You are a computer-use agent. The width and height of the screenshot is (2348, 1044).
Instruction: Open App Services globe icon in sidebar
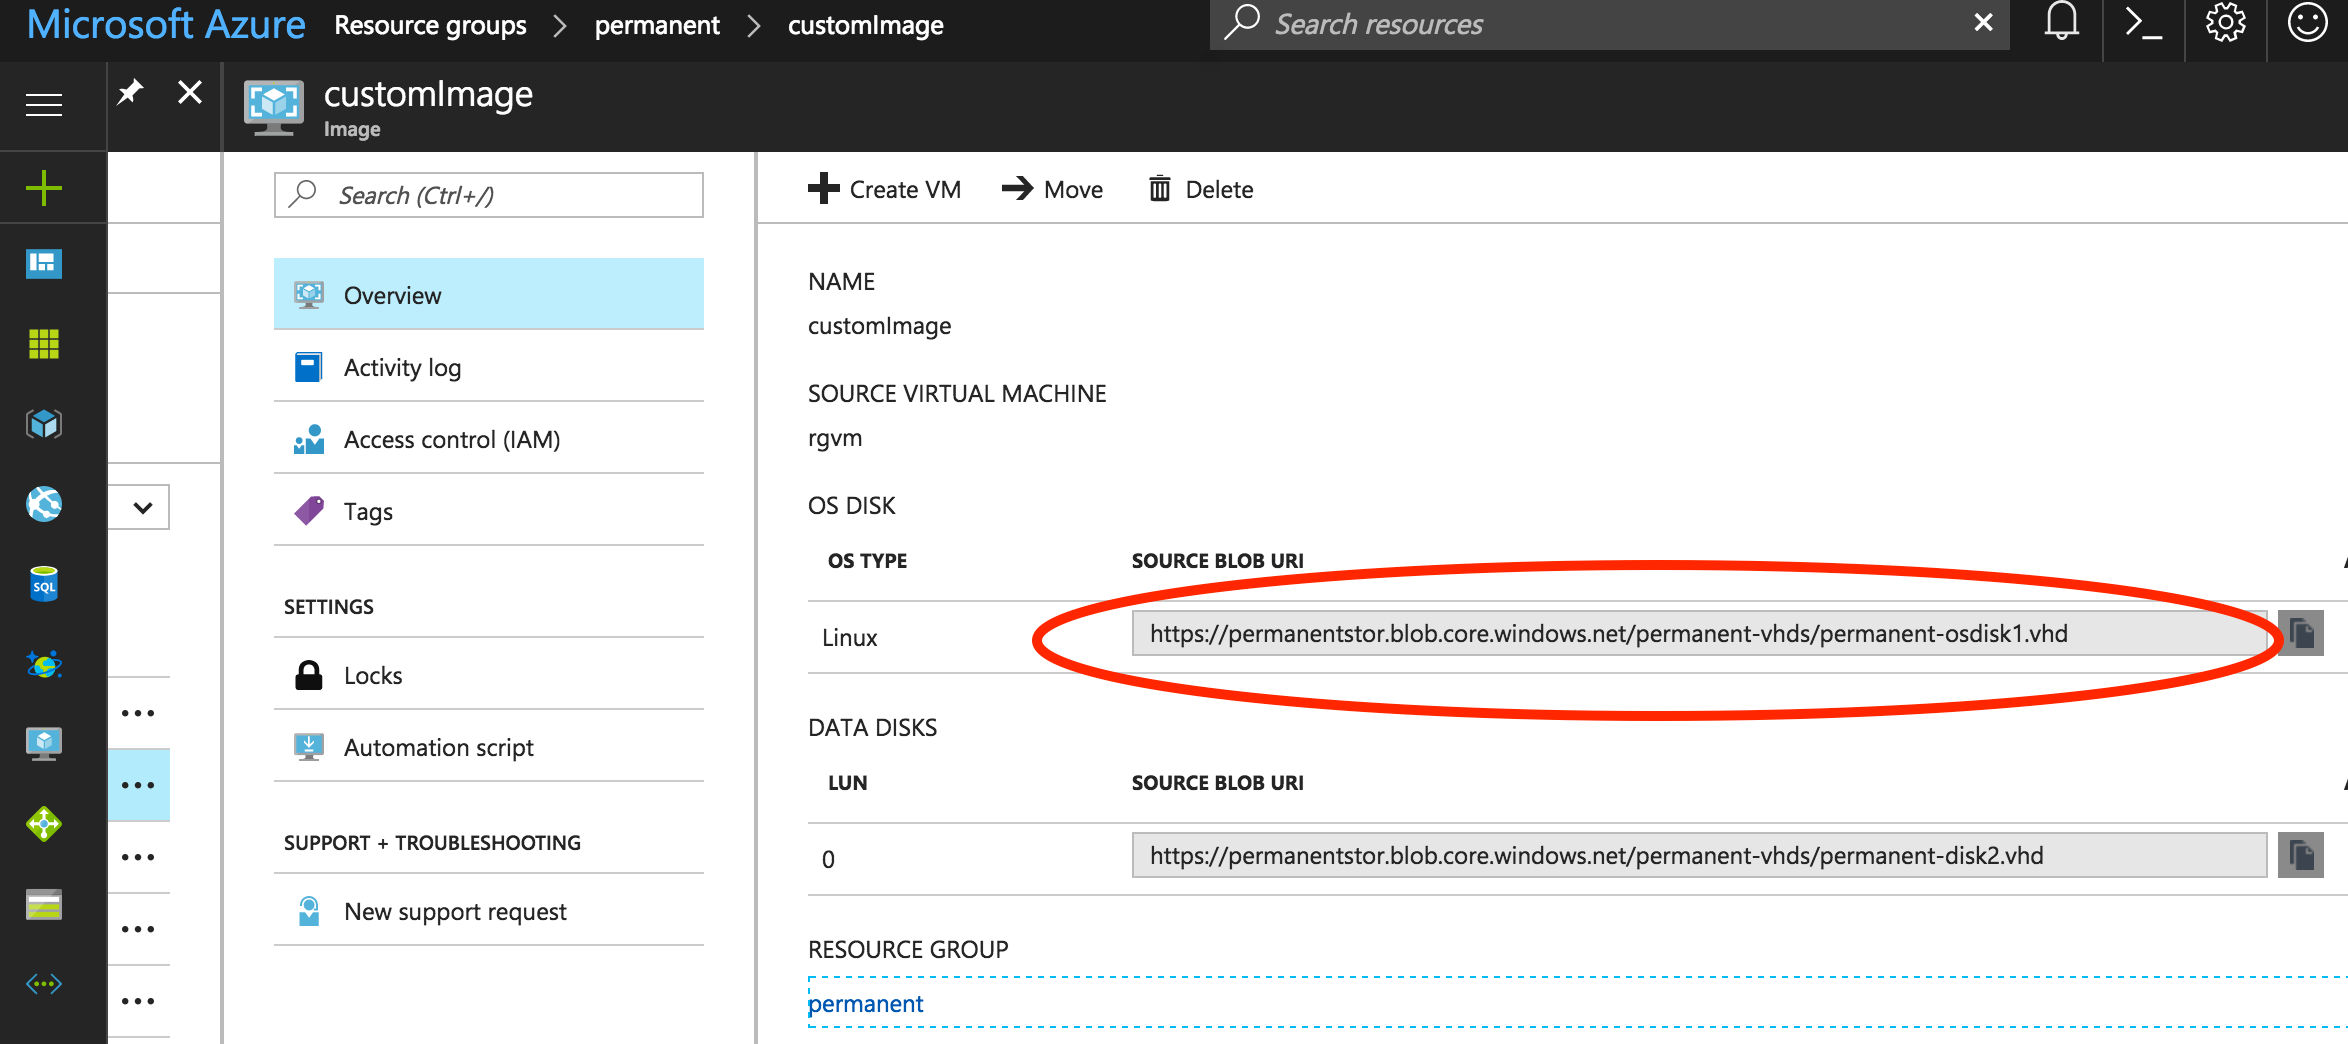pos(44,504)
